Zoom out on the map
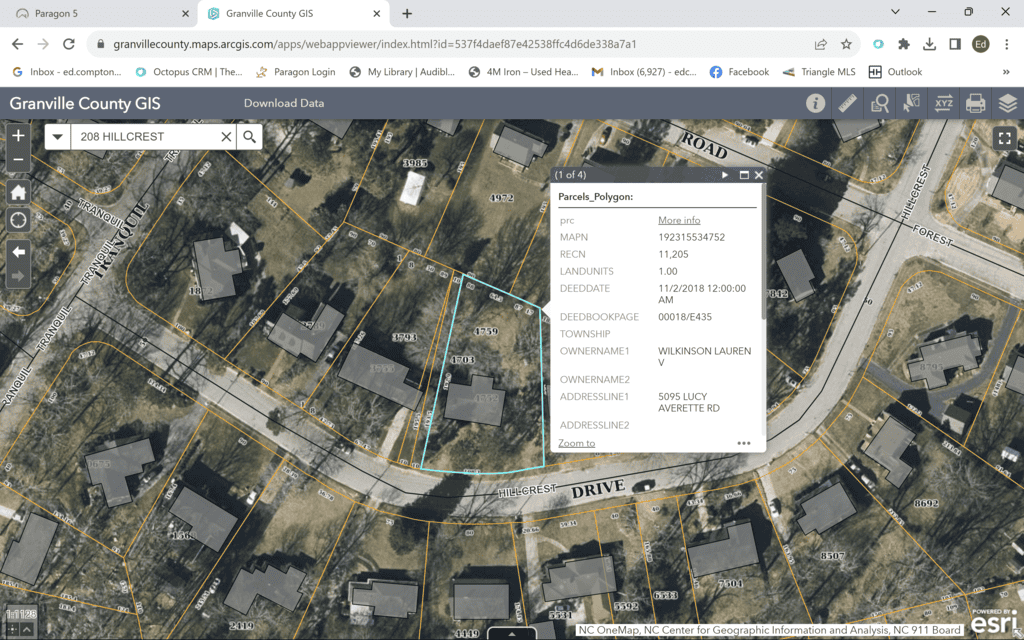 (x=18, y=158)
